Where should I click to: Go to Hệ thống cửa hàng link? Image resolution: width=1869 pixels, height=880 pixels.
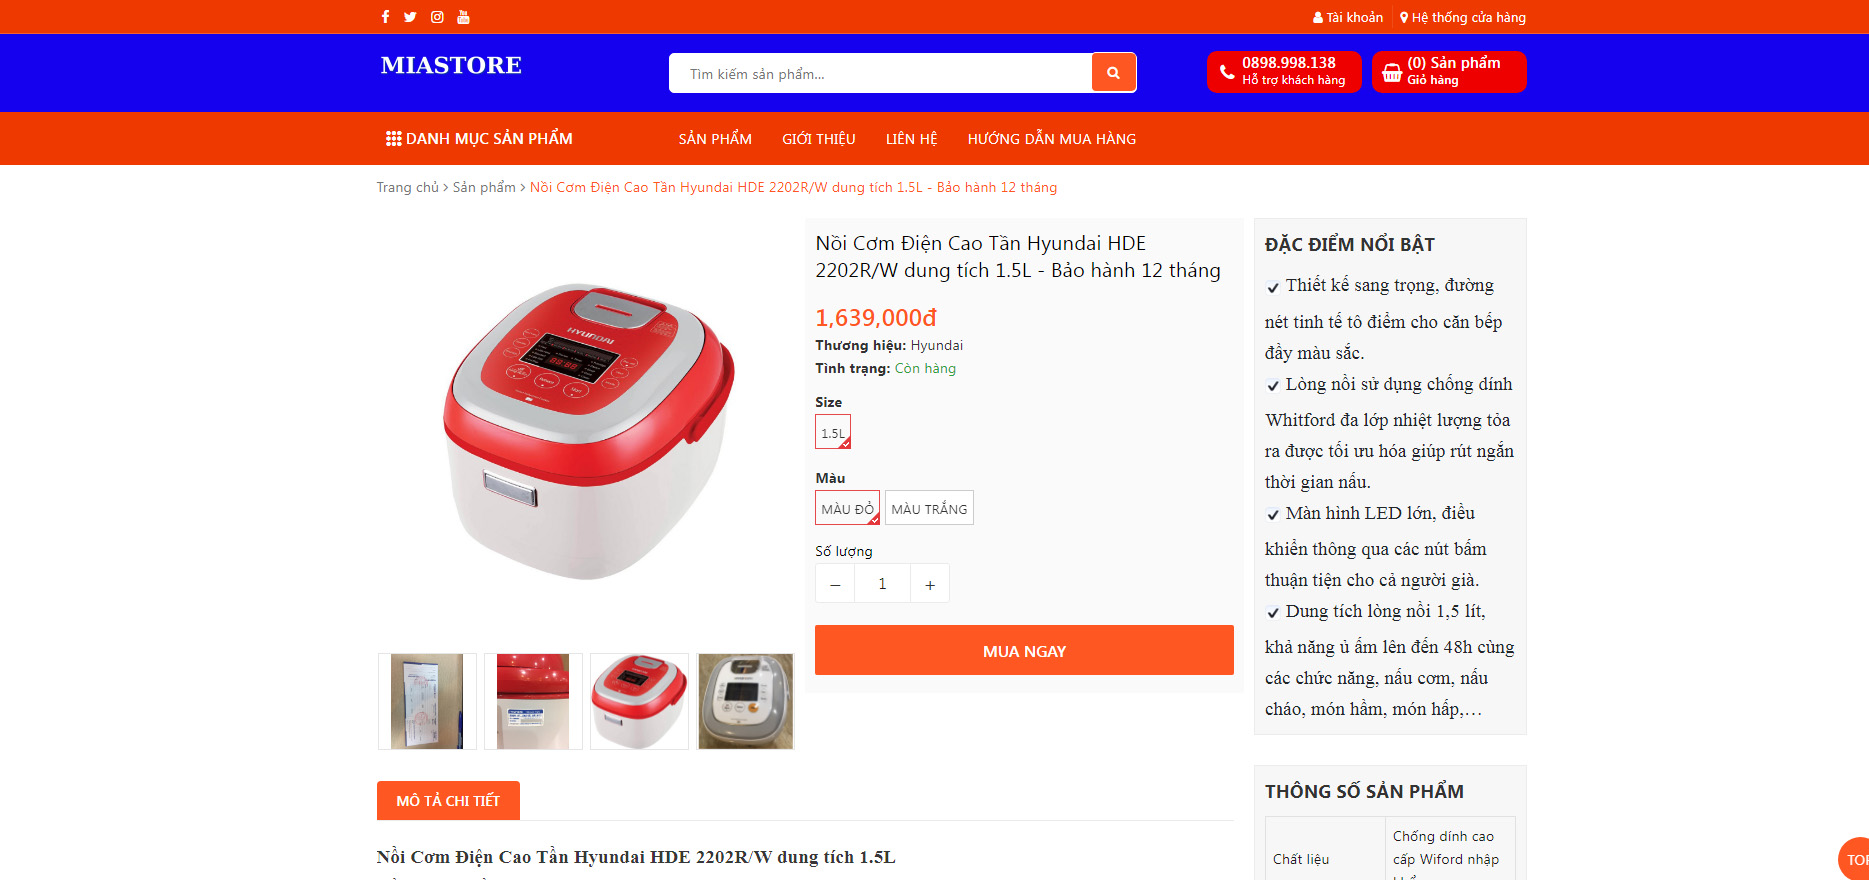point(1462,17)
